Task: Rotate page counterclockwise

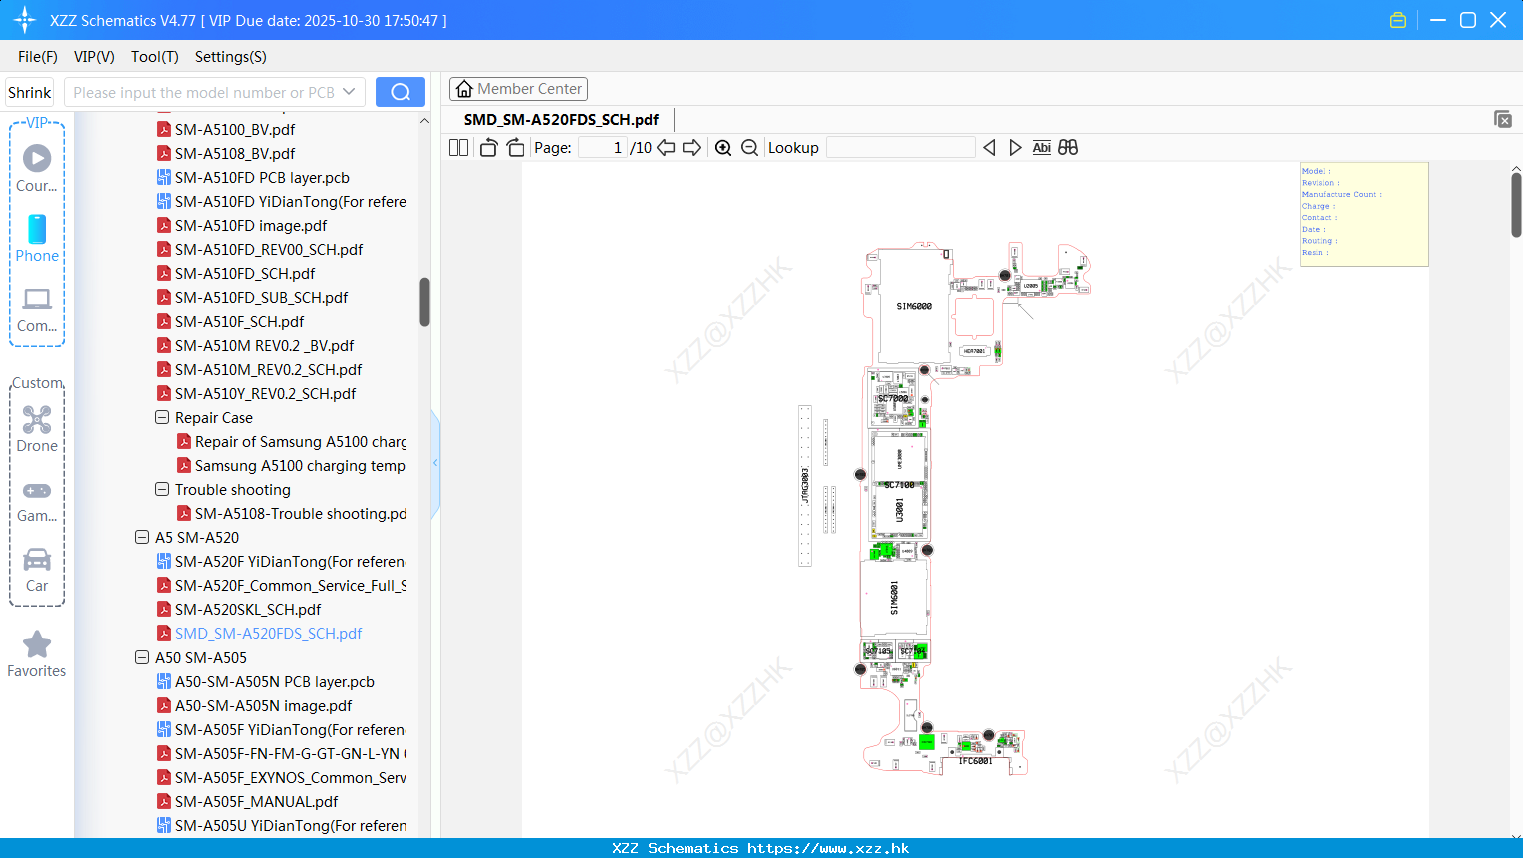Action: [x=488, y=147]
